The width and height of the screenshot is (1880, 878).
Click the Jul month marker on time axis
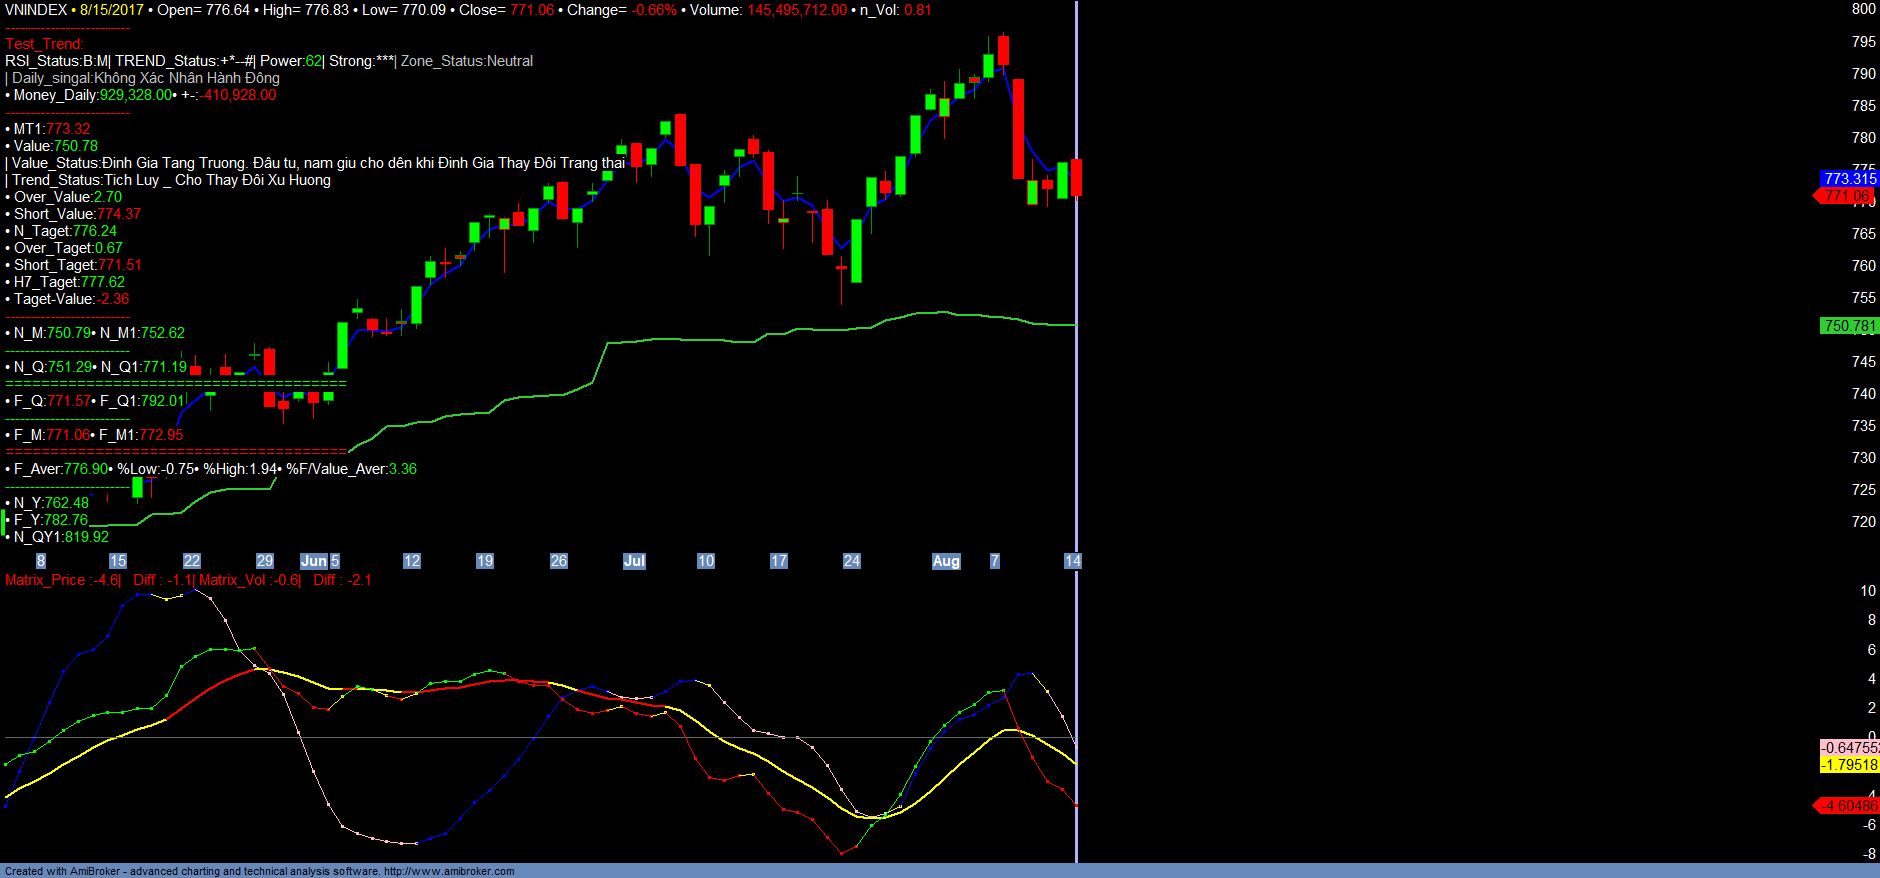(634, 561)
